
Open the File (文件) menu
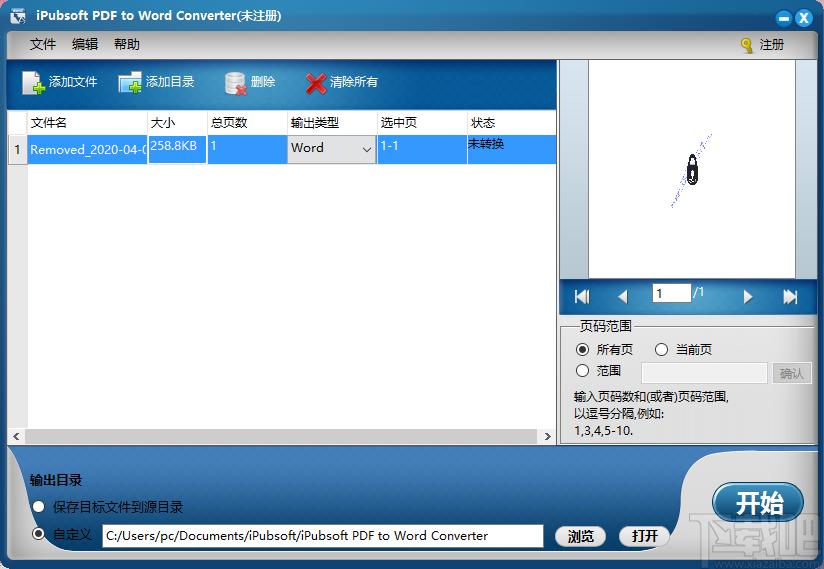43,44
